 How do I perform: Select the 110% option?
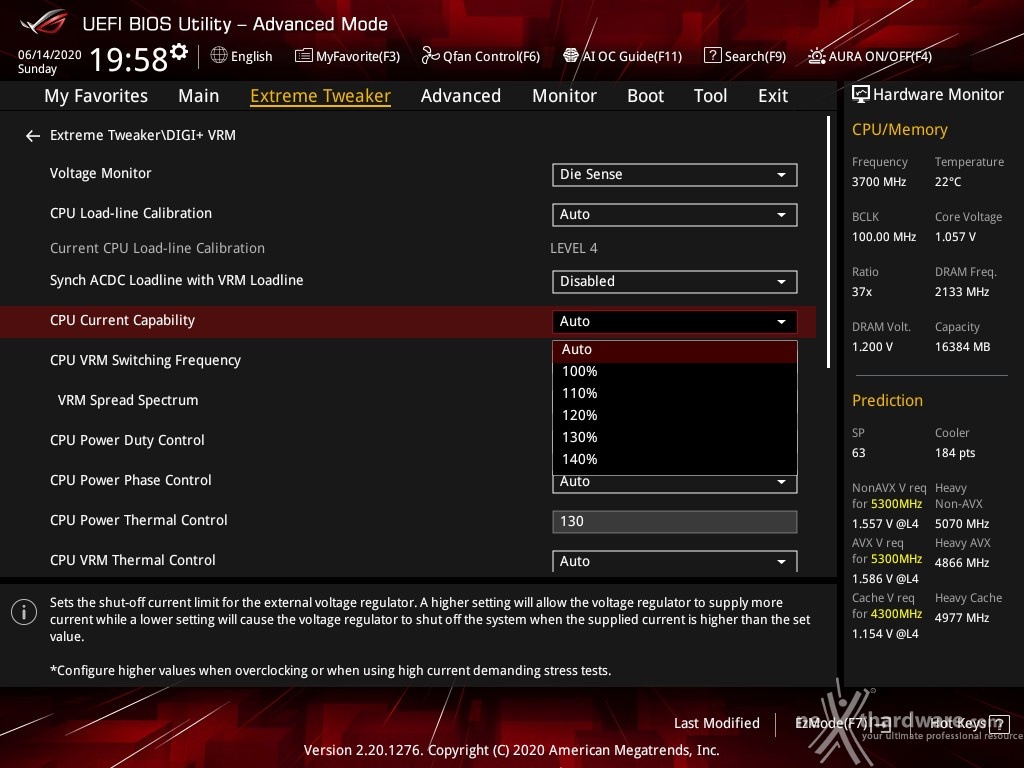click(x=675, y=394)
